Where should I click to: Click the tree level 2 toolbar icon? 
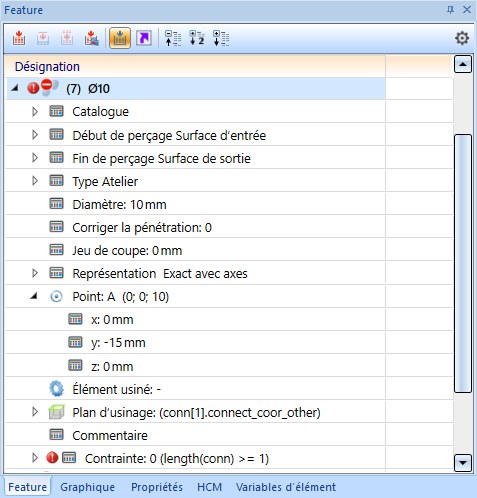(x=197, y=38)
